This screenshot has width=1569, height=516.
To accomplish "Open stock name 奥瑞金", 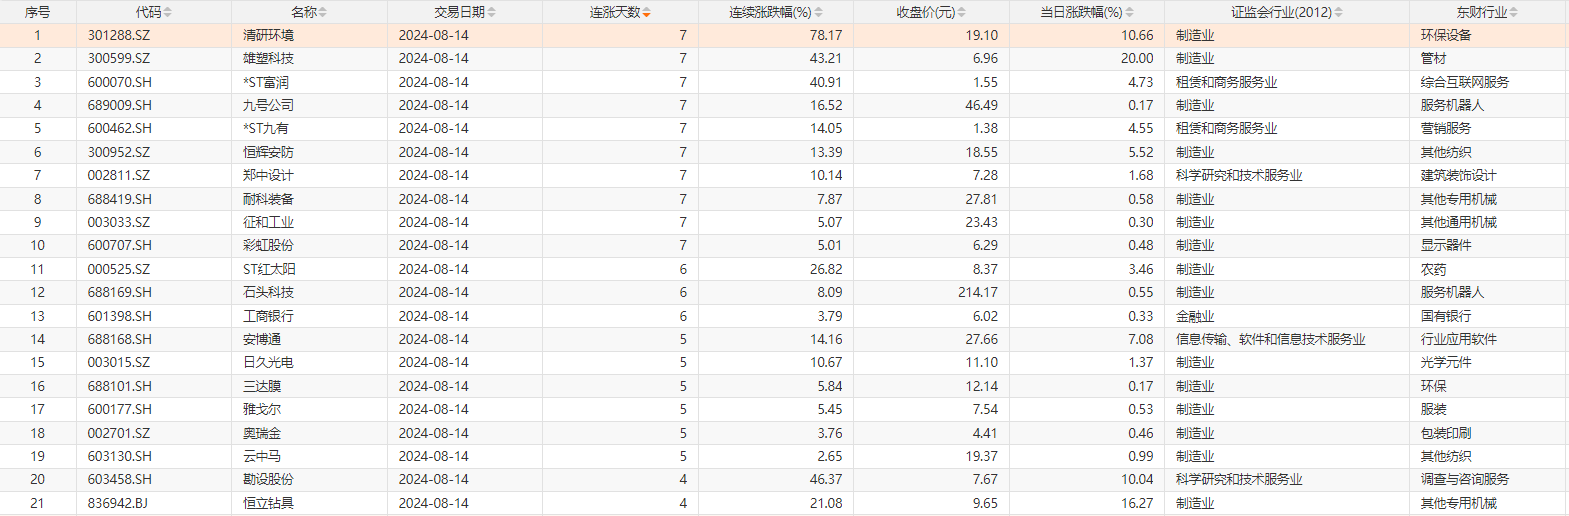I will pyautogui.click(x=262, y=433).
